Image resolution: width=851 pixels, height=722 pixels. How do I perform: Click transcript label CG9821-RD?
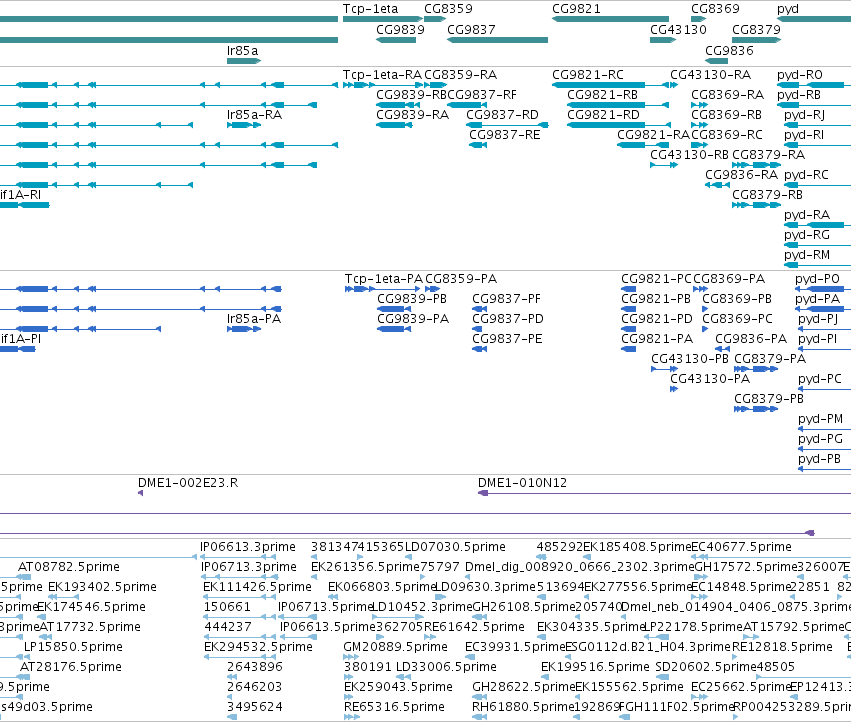[604, 115]
